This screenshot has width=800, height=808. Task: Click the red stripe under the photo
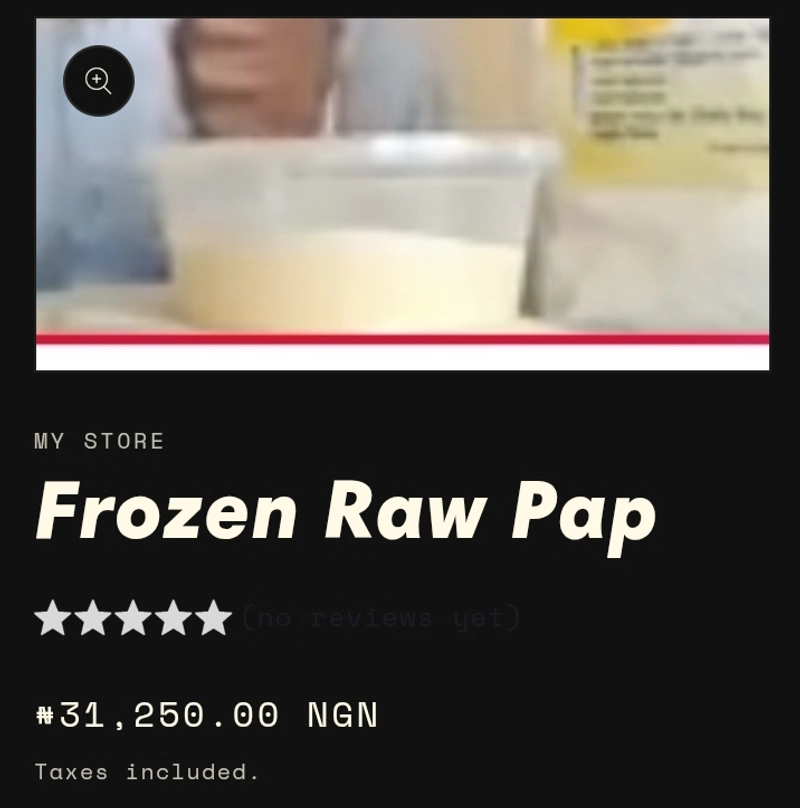coord(403,339)
